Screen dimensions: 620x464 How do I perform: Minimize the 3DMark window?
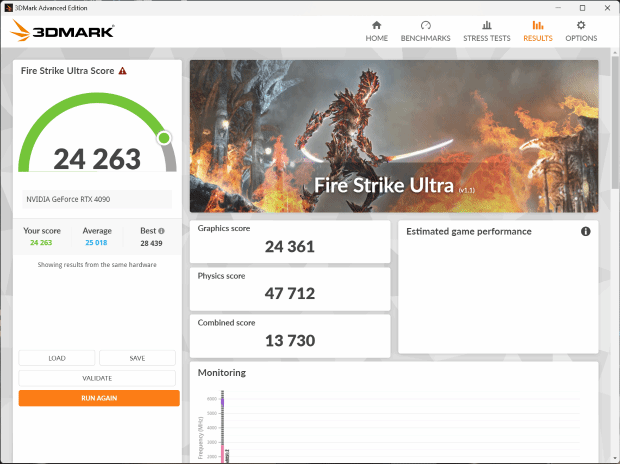pos(558,8)
